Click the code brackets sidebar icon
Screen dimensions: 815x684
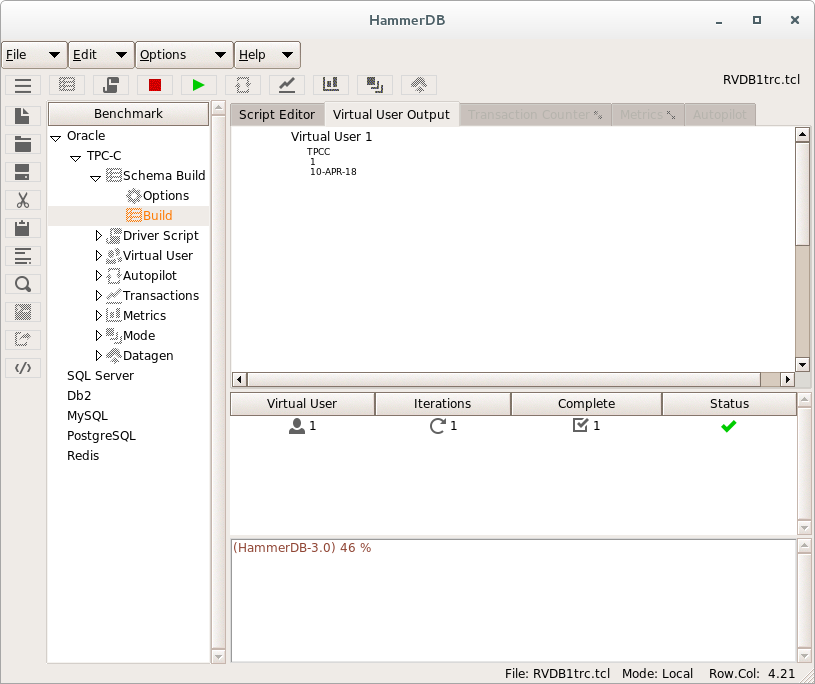pyautogui.click(x=23, y=368)
